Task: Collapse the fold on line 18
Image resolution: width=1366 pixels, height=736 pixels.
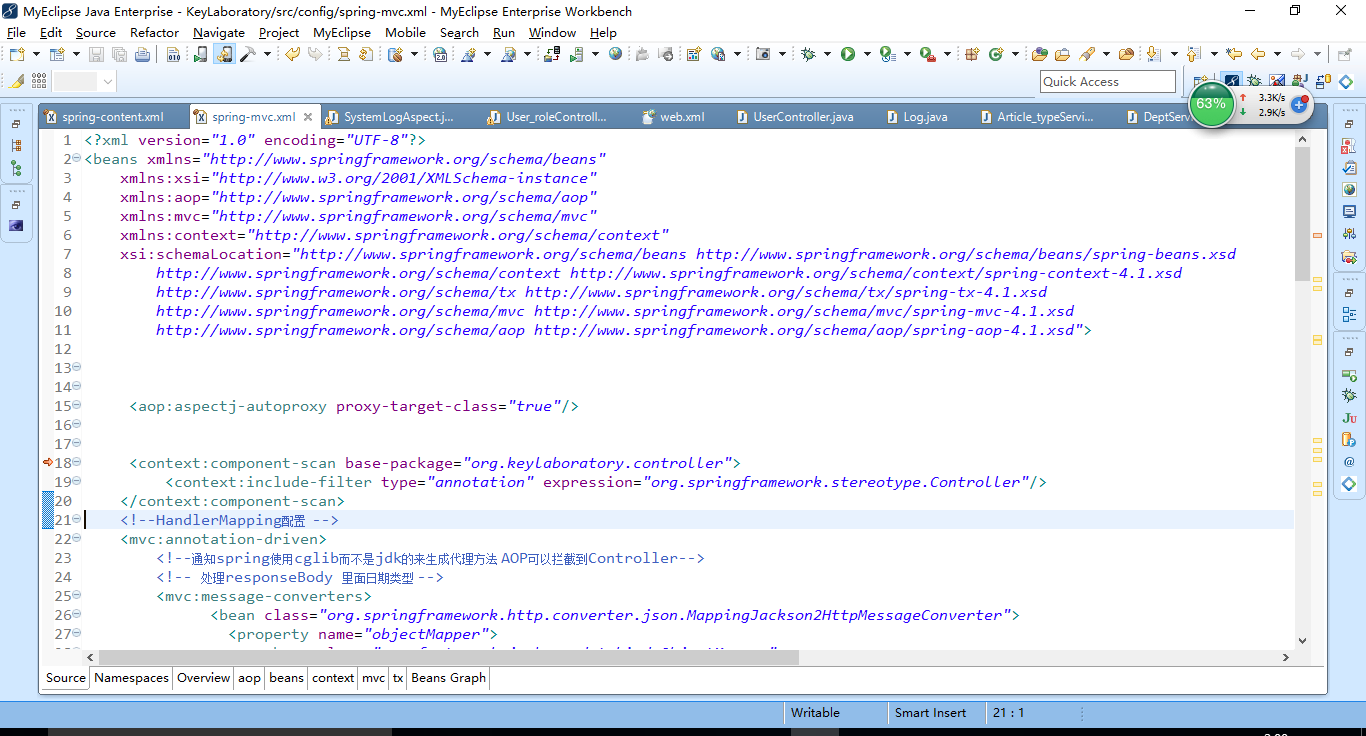Action: coord(77,462)
